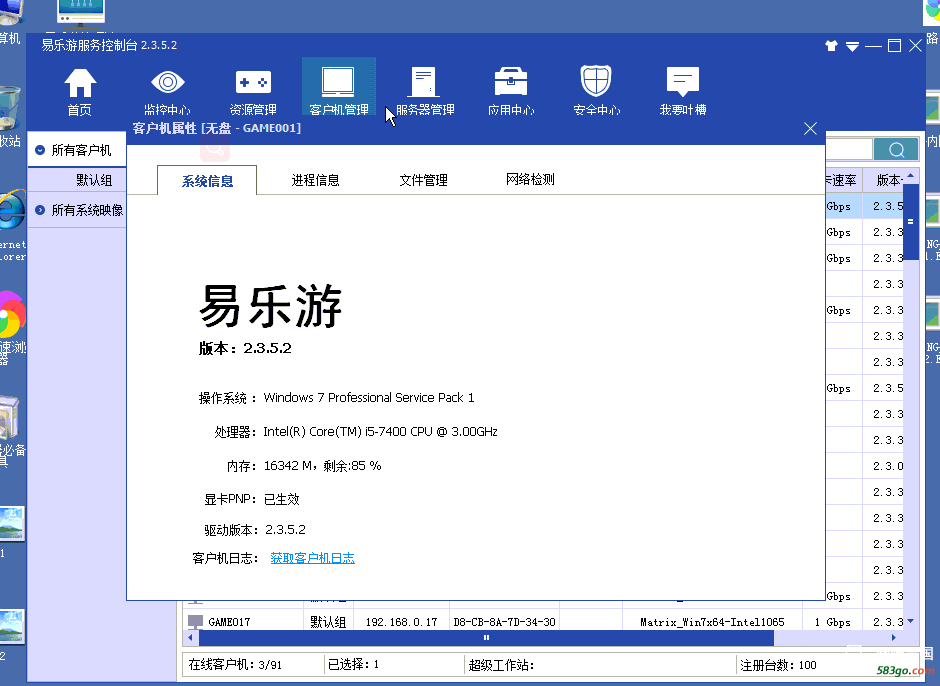This screenshot has width=940, height=686.
Task: Open the 首页 home icon
Action: pos(80,90)
